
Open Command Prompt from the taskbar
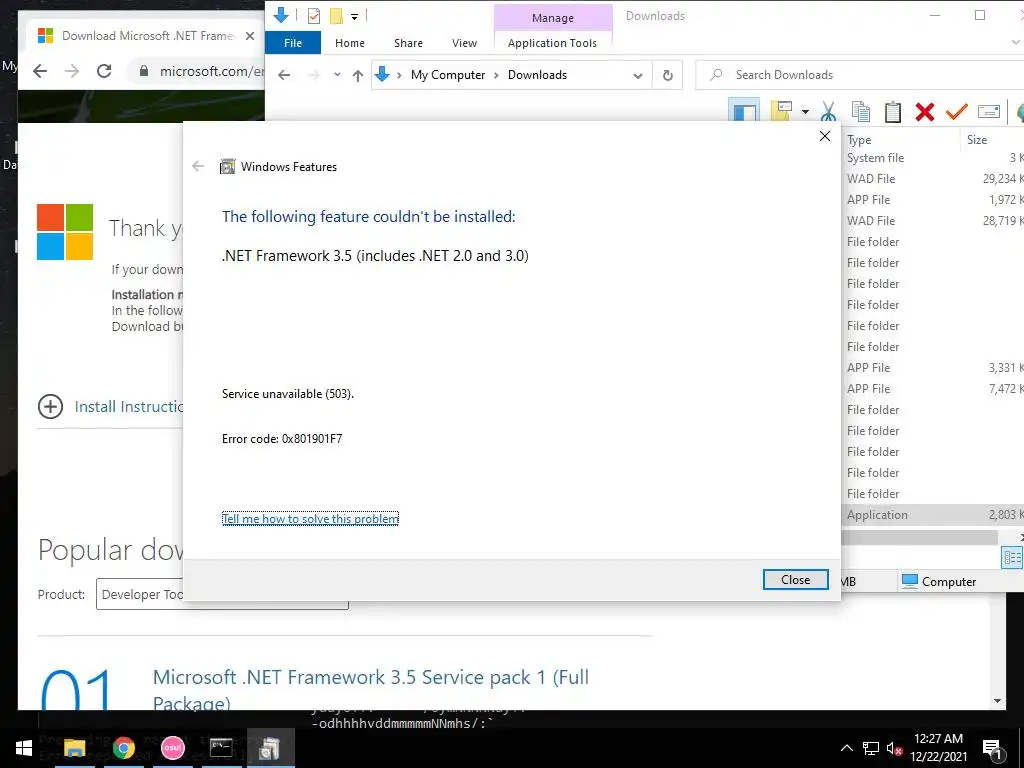point(221,748)
